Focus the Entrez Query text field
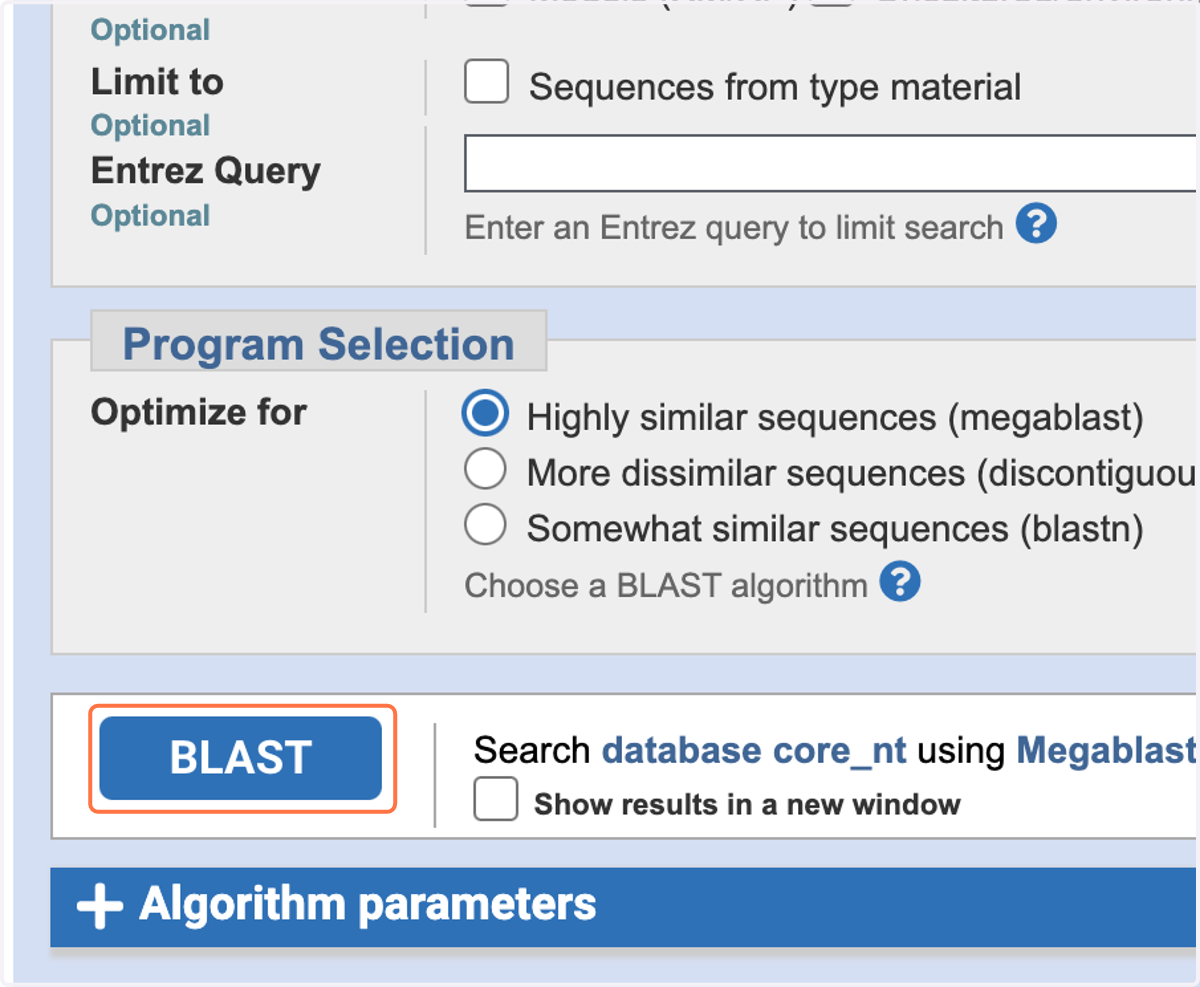 pos(830,163)
